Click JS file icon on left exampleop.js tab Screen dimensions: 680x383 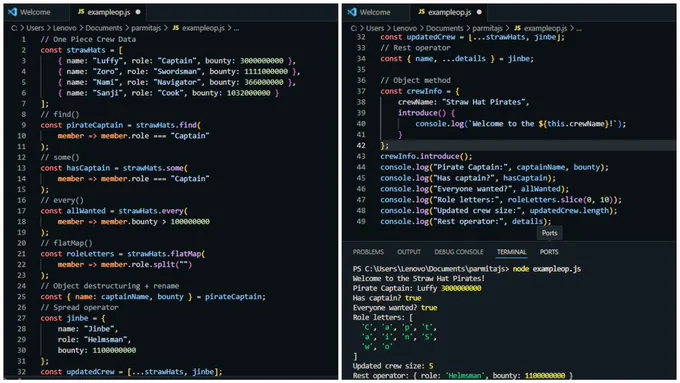click(x=81, y=12)
